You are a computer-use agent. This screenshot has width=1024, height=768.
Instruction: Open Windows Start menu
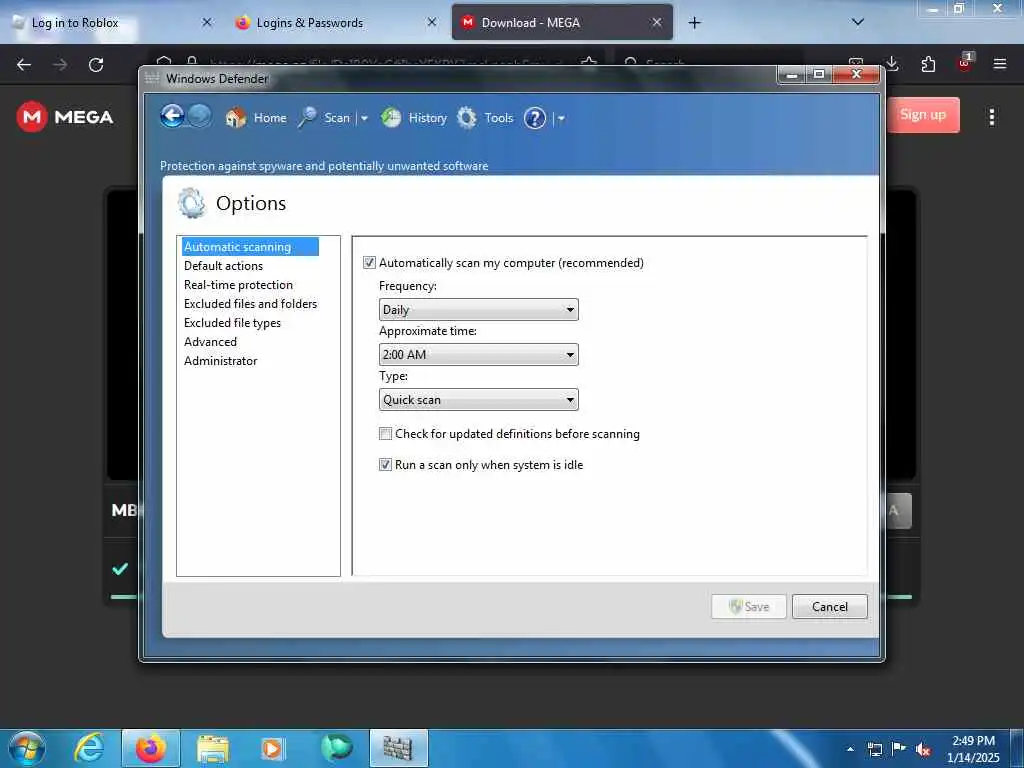[x=26, y=748]
